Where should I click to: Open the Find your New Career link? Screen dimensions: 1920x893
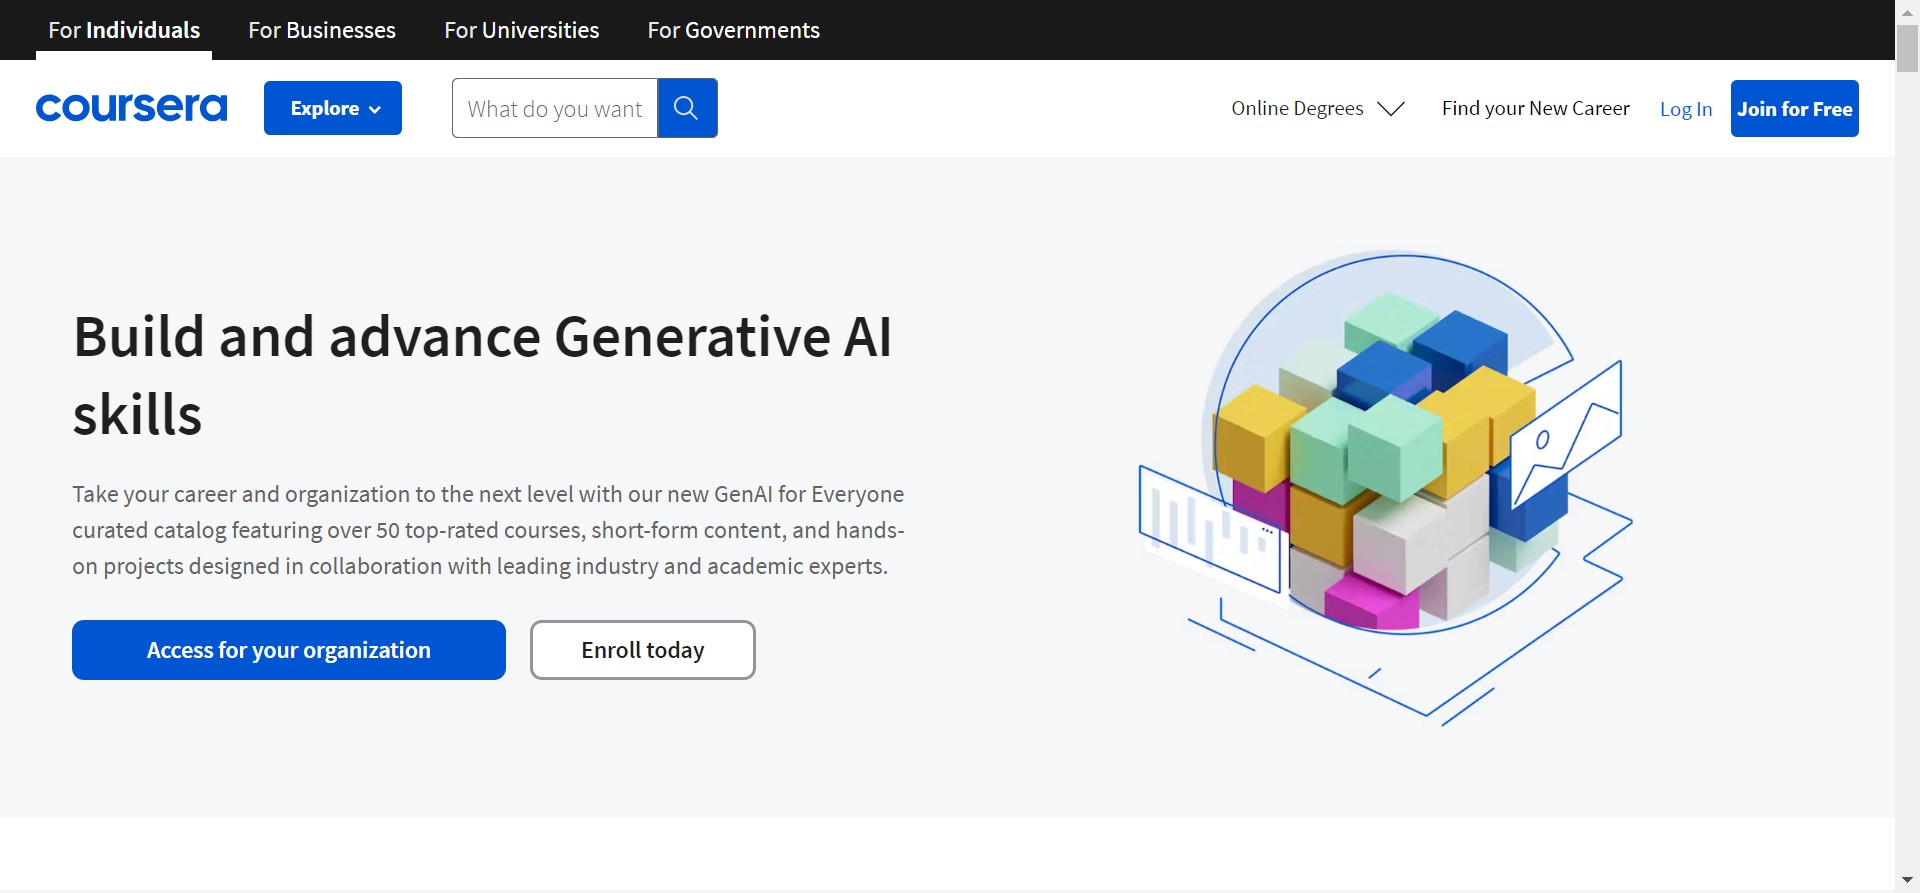[1535, 108]
